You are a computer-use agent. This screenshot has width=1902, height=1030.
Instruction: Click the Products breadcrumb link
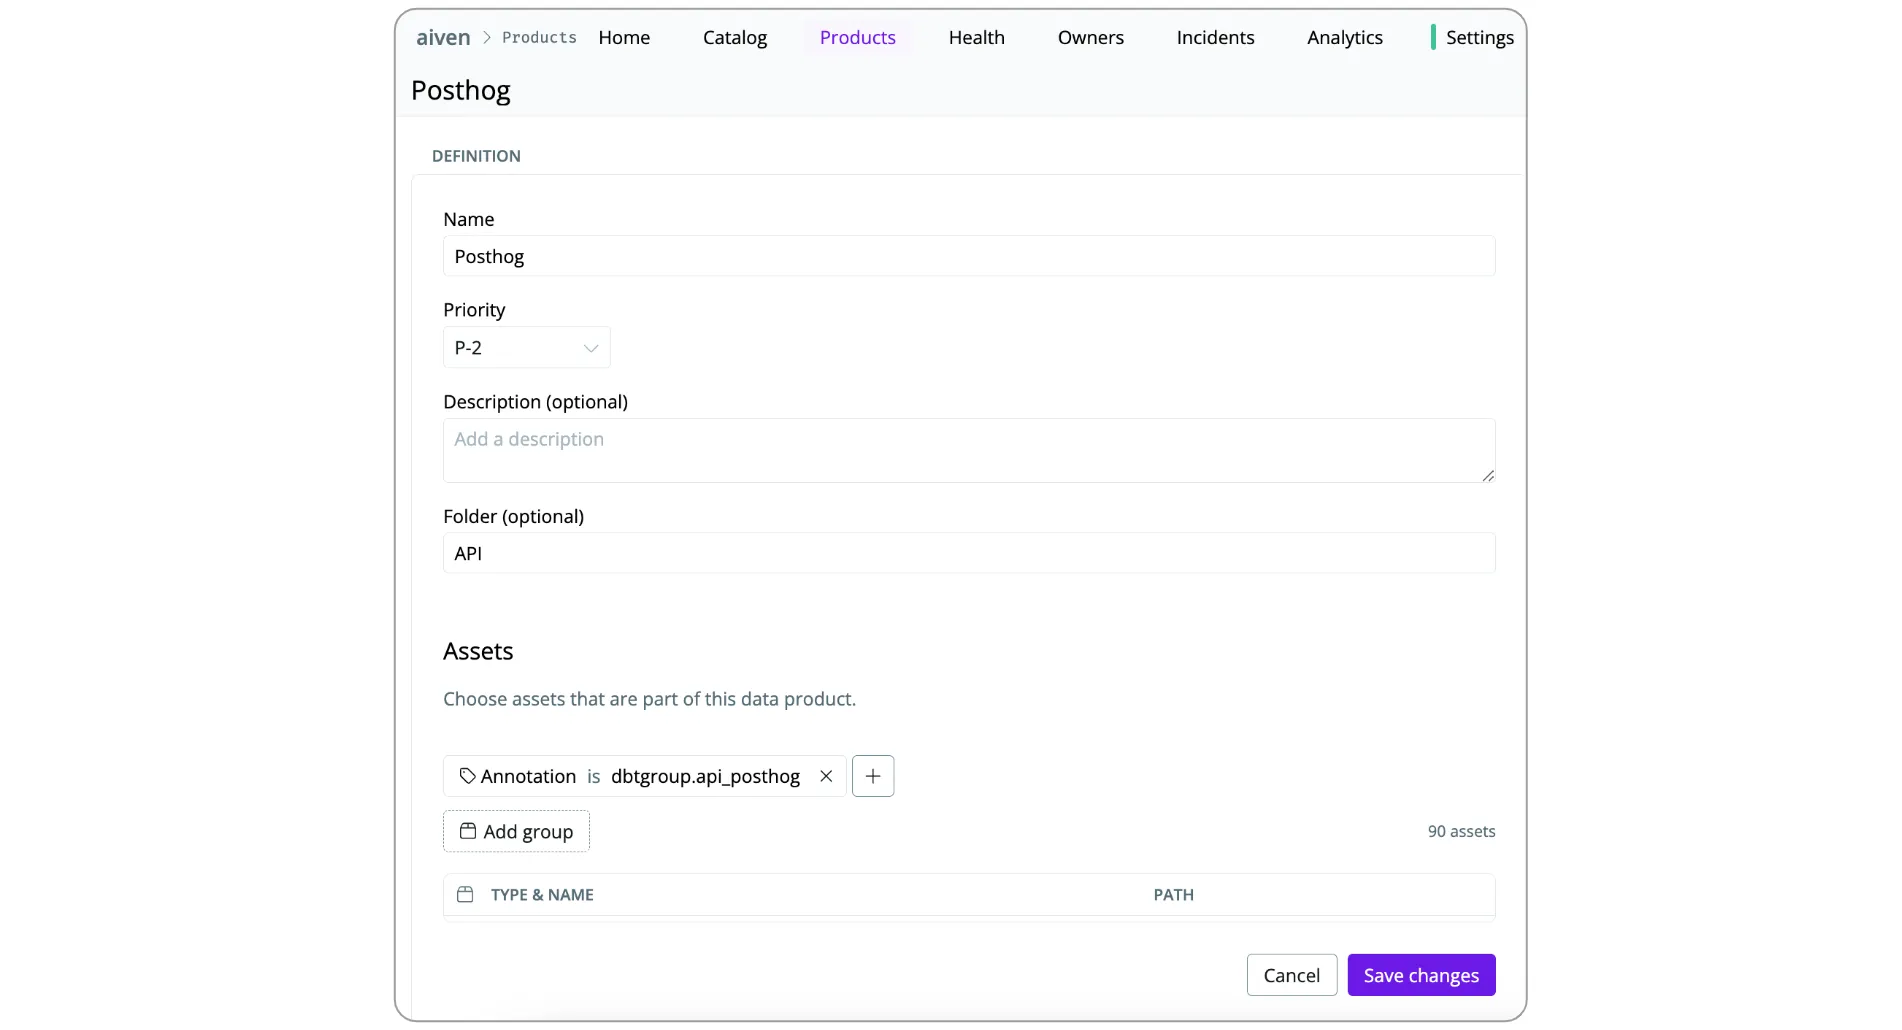click(539, 37)
